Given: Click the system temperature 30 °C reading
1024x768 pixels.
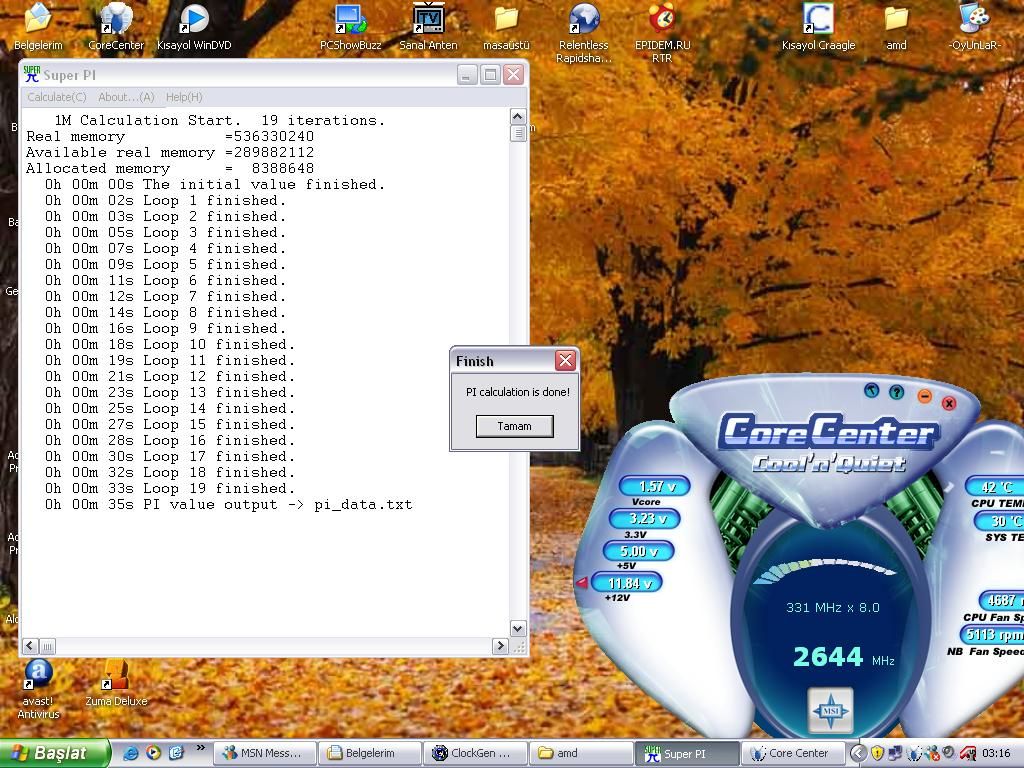Looking at the screenshot, I should point(999,520).
